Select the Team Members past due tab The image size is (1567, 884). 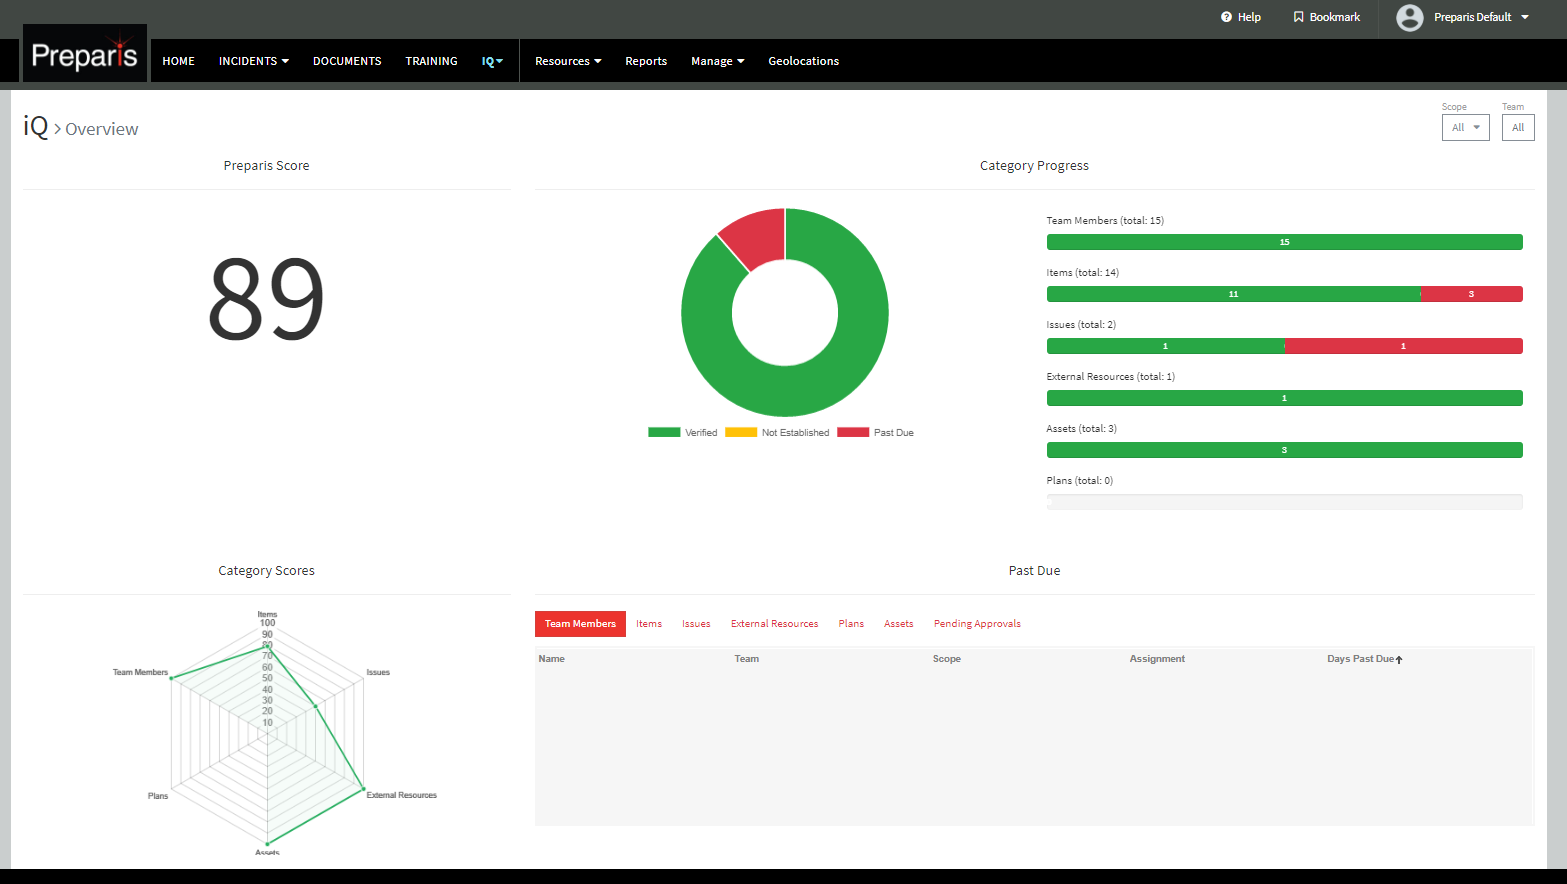(580, 624)
